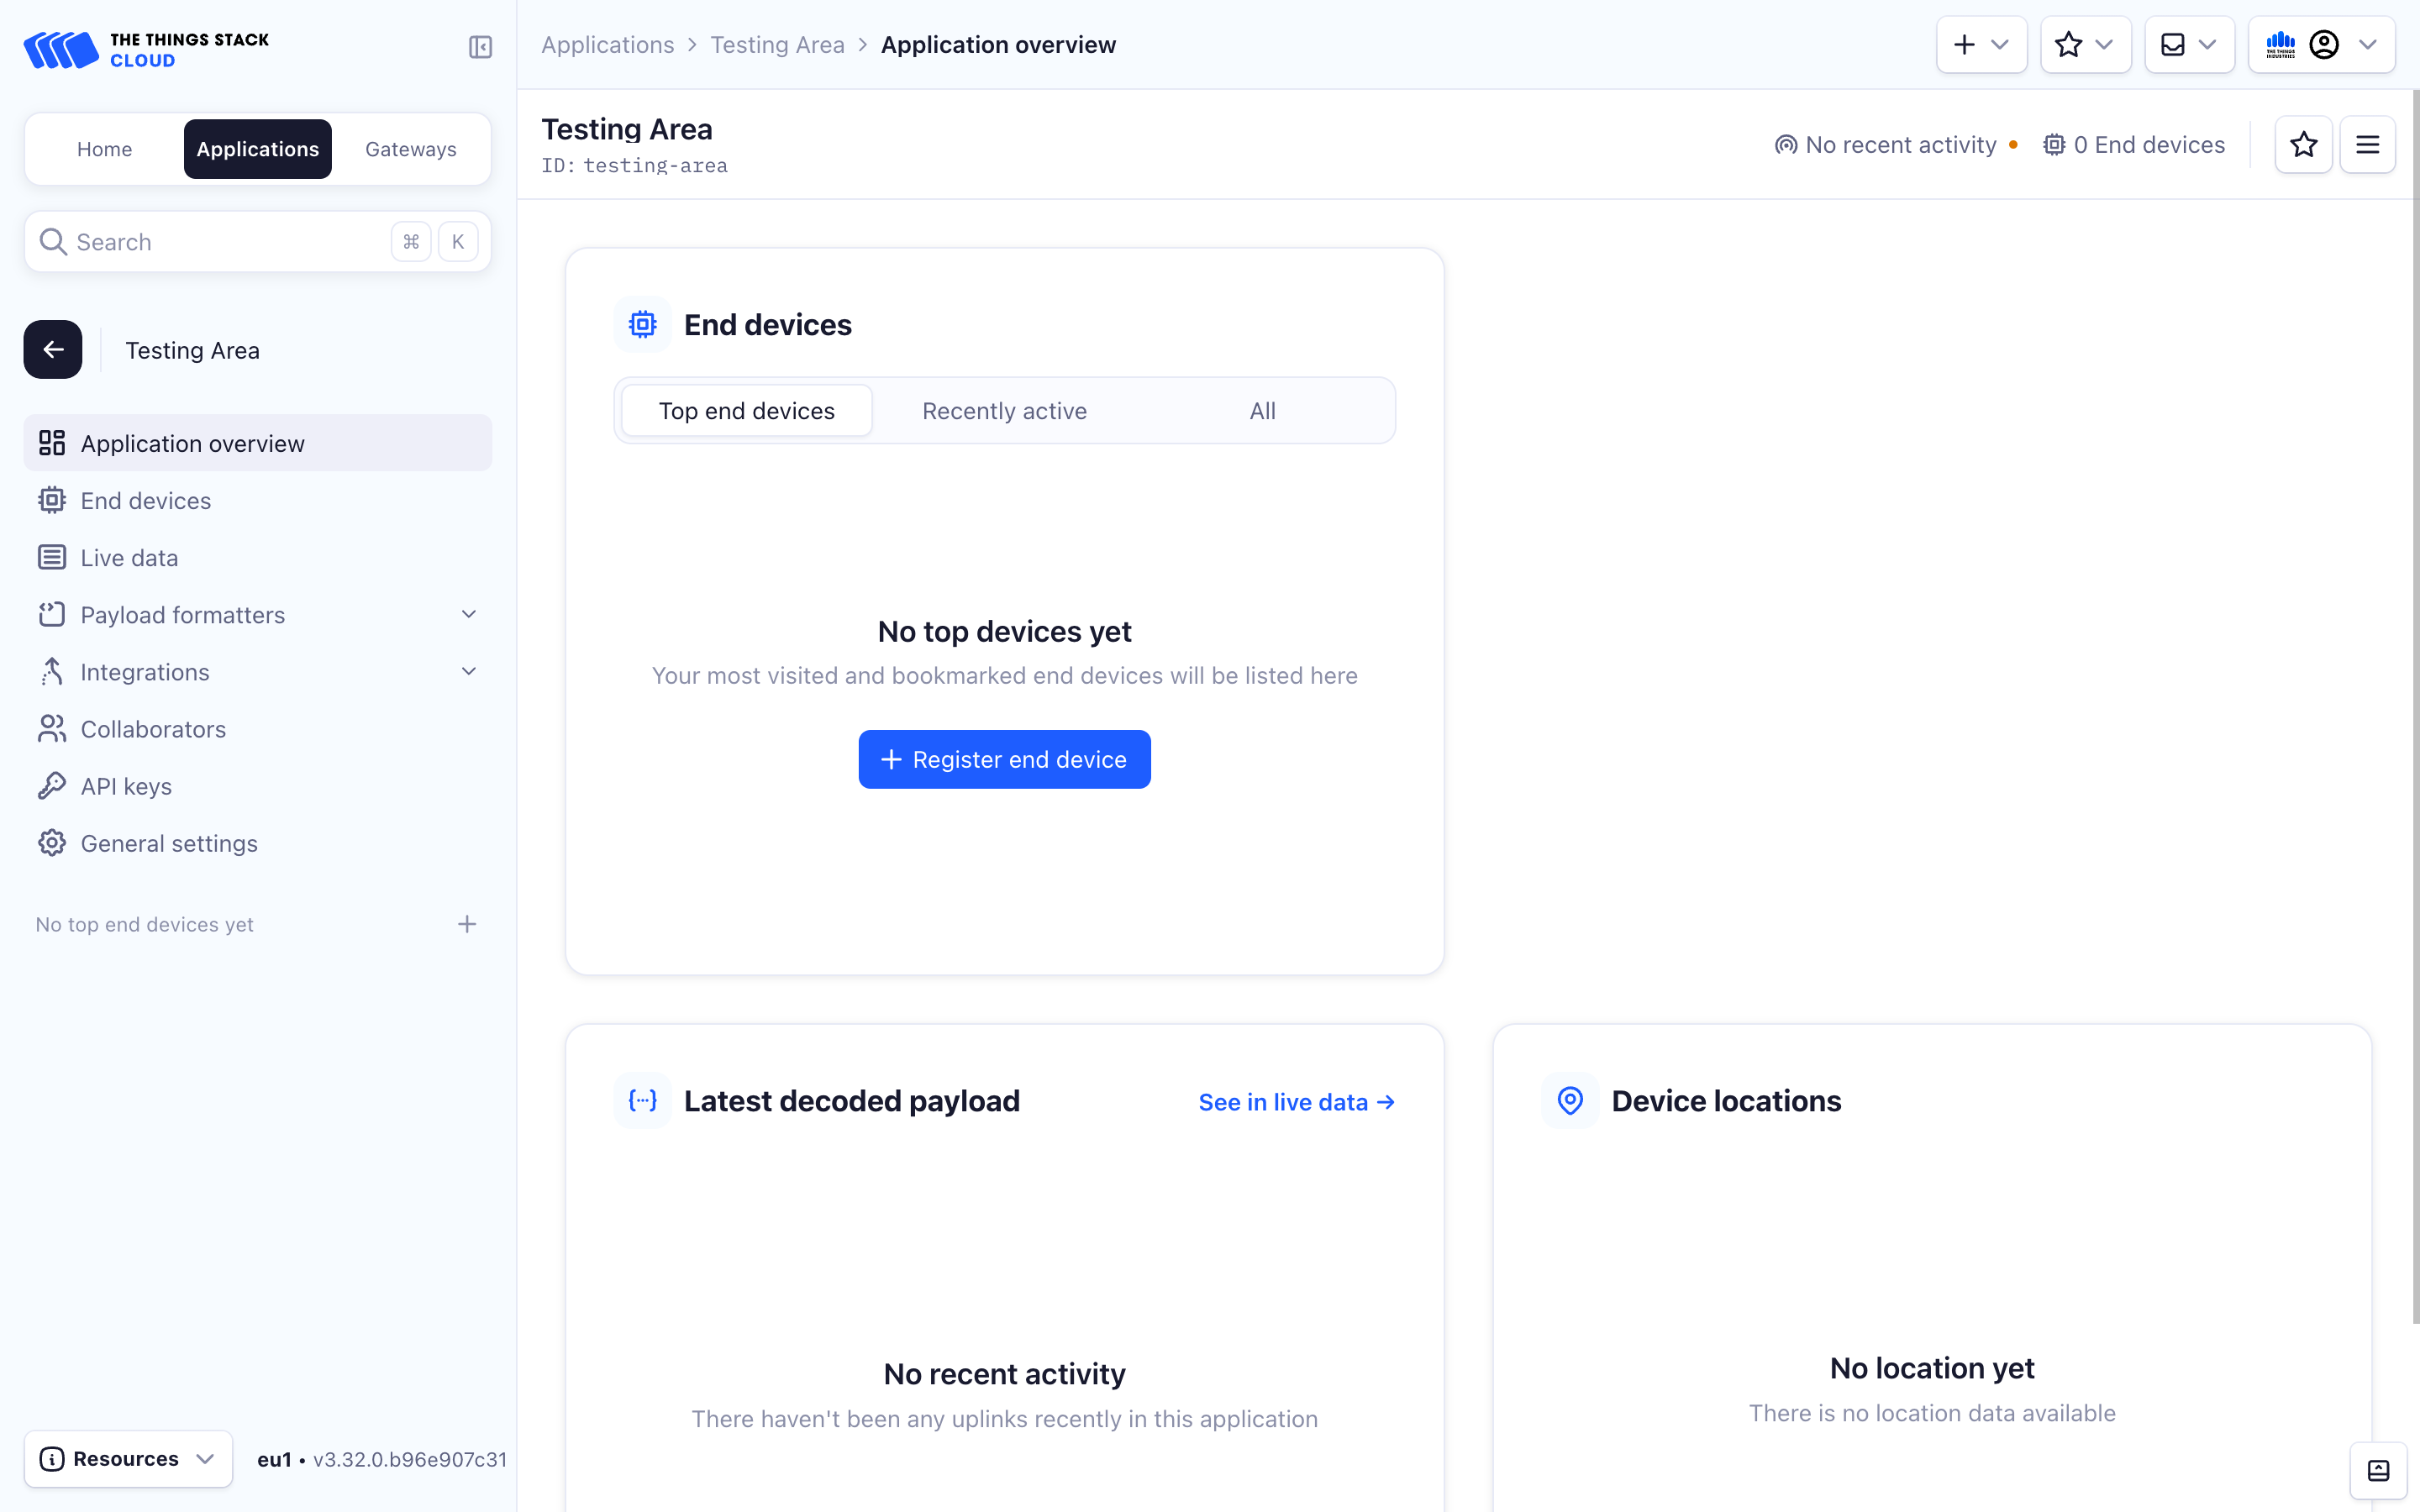This screenshot has width=2420, height=1512.
Task: Expand the Payload formatters section
Action: coord(468,614)
